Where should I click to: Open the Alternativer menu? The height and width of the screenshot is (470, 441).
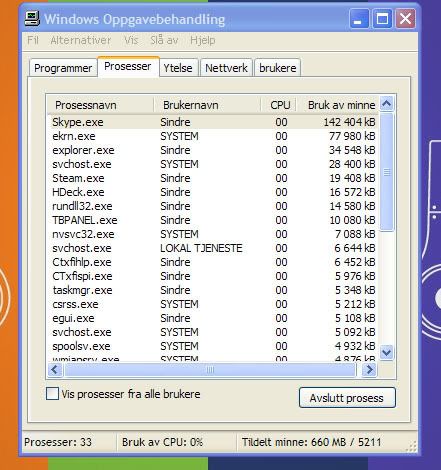coord(81,40)
